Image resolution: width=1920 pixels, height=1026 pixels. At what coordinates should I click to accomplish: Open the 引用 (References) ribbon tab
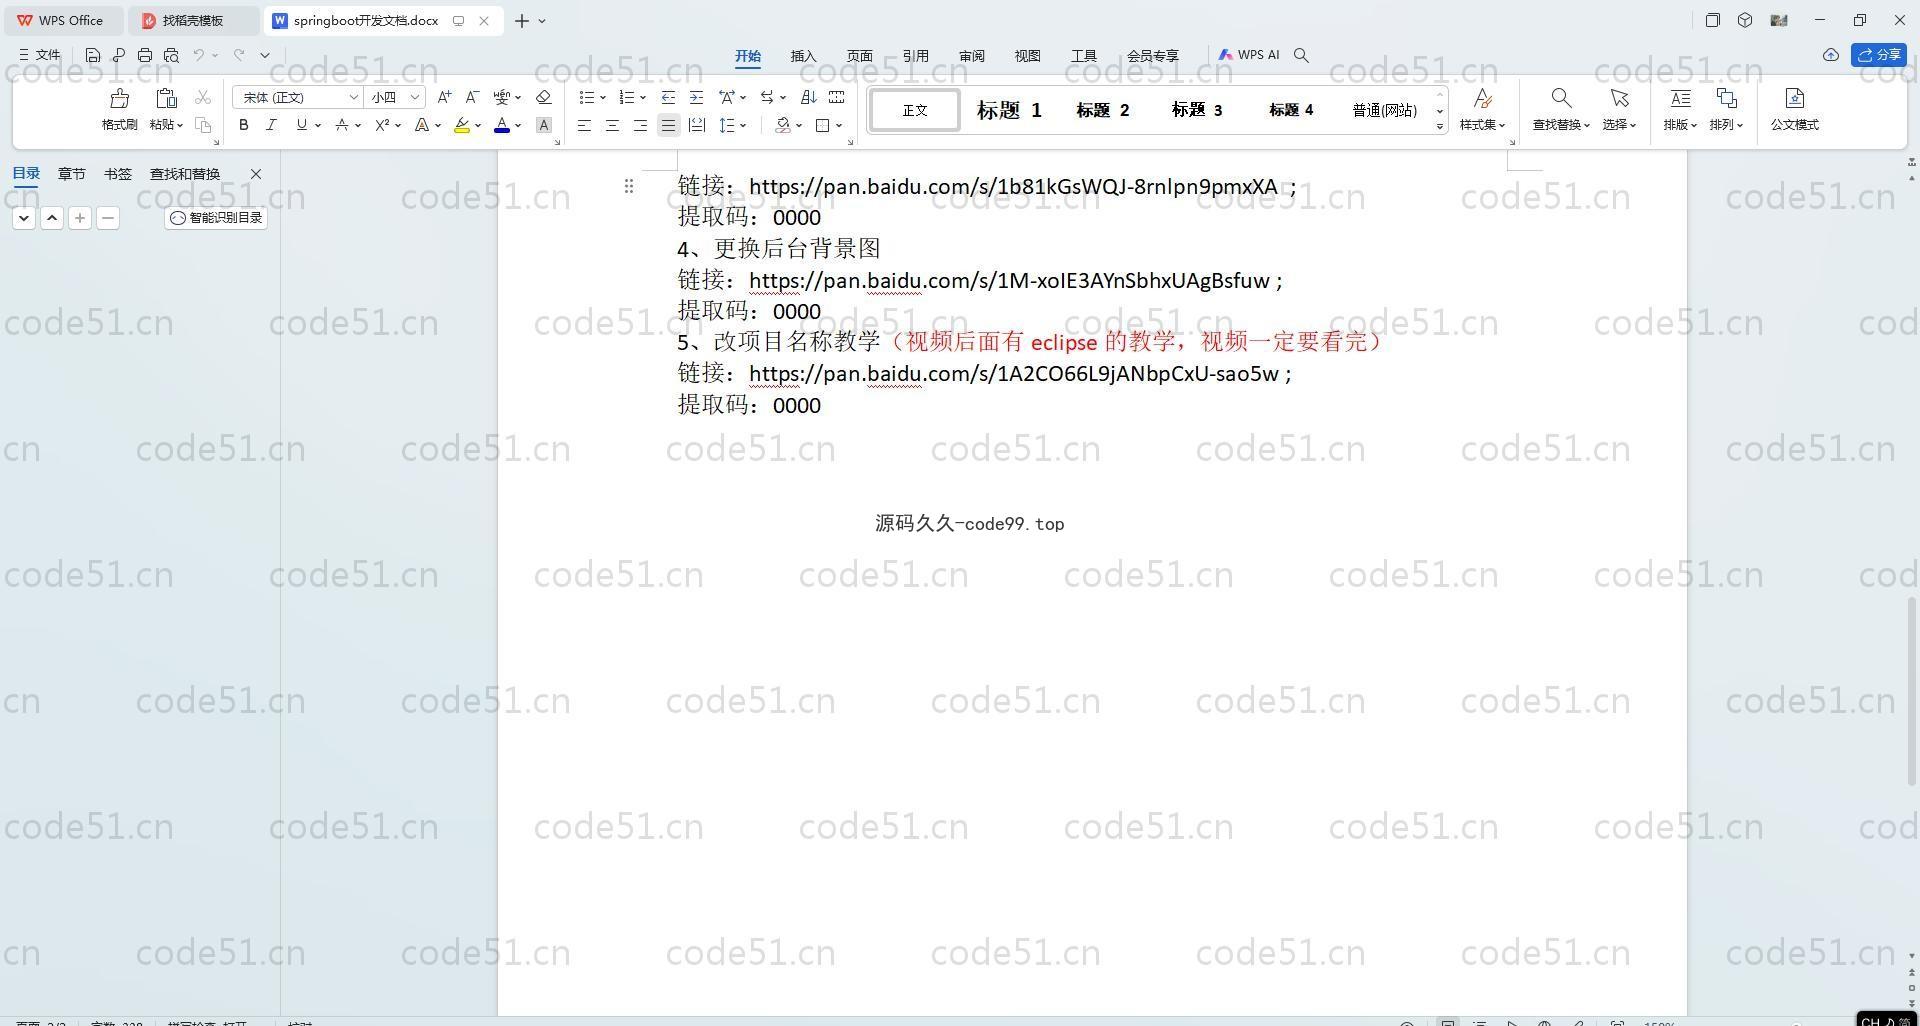tap(915, 56)
